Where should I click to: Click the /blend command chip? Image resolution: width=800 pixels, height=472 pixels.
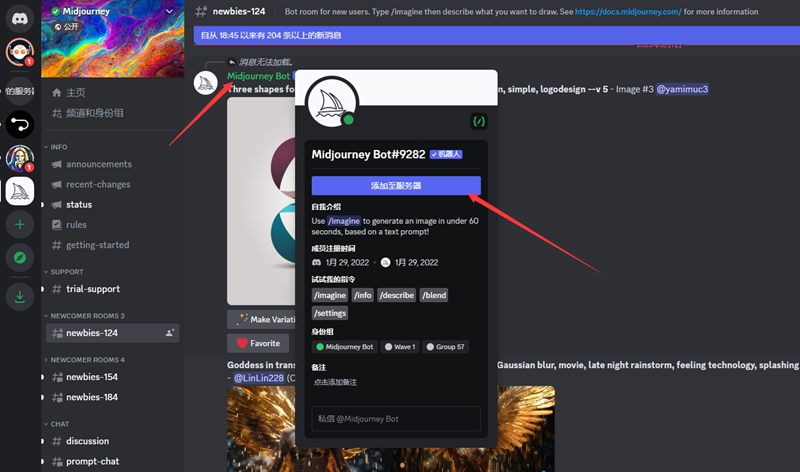pos(434,295)
